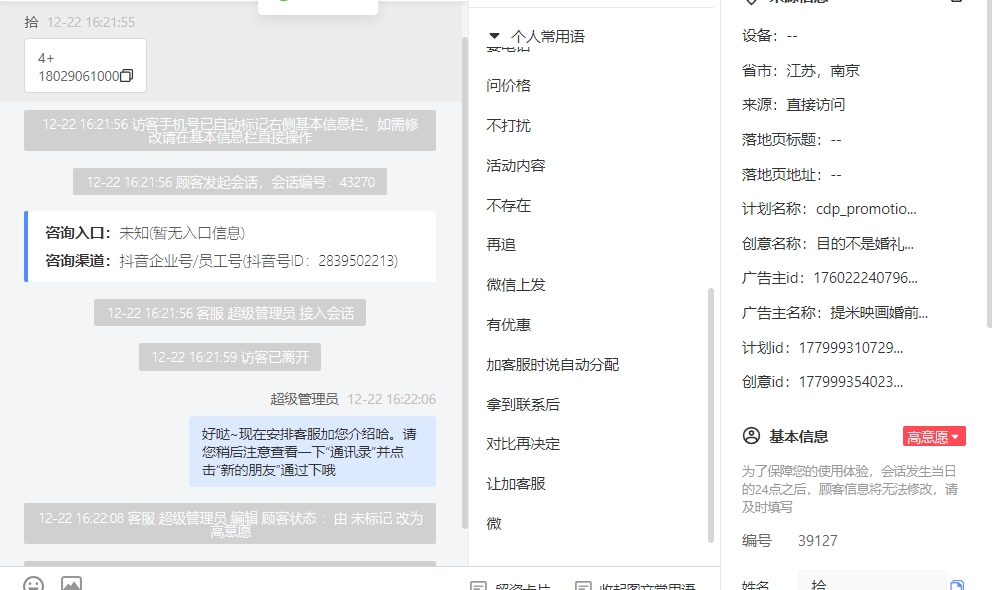The image size is (992, 590).
Task: Click the 计划名称 cdp_promotio... value
Action: tap(866, 209)
